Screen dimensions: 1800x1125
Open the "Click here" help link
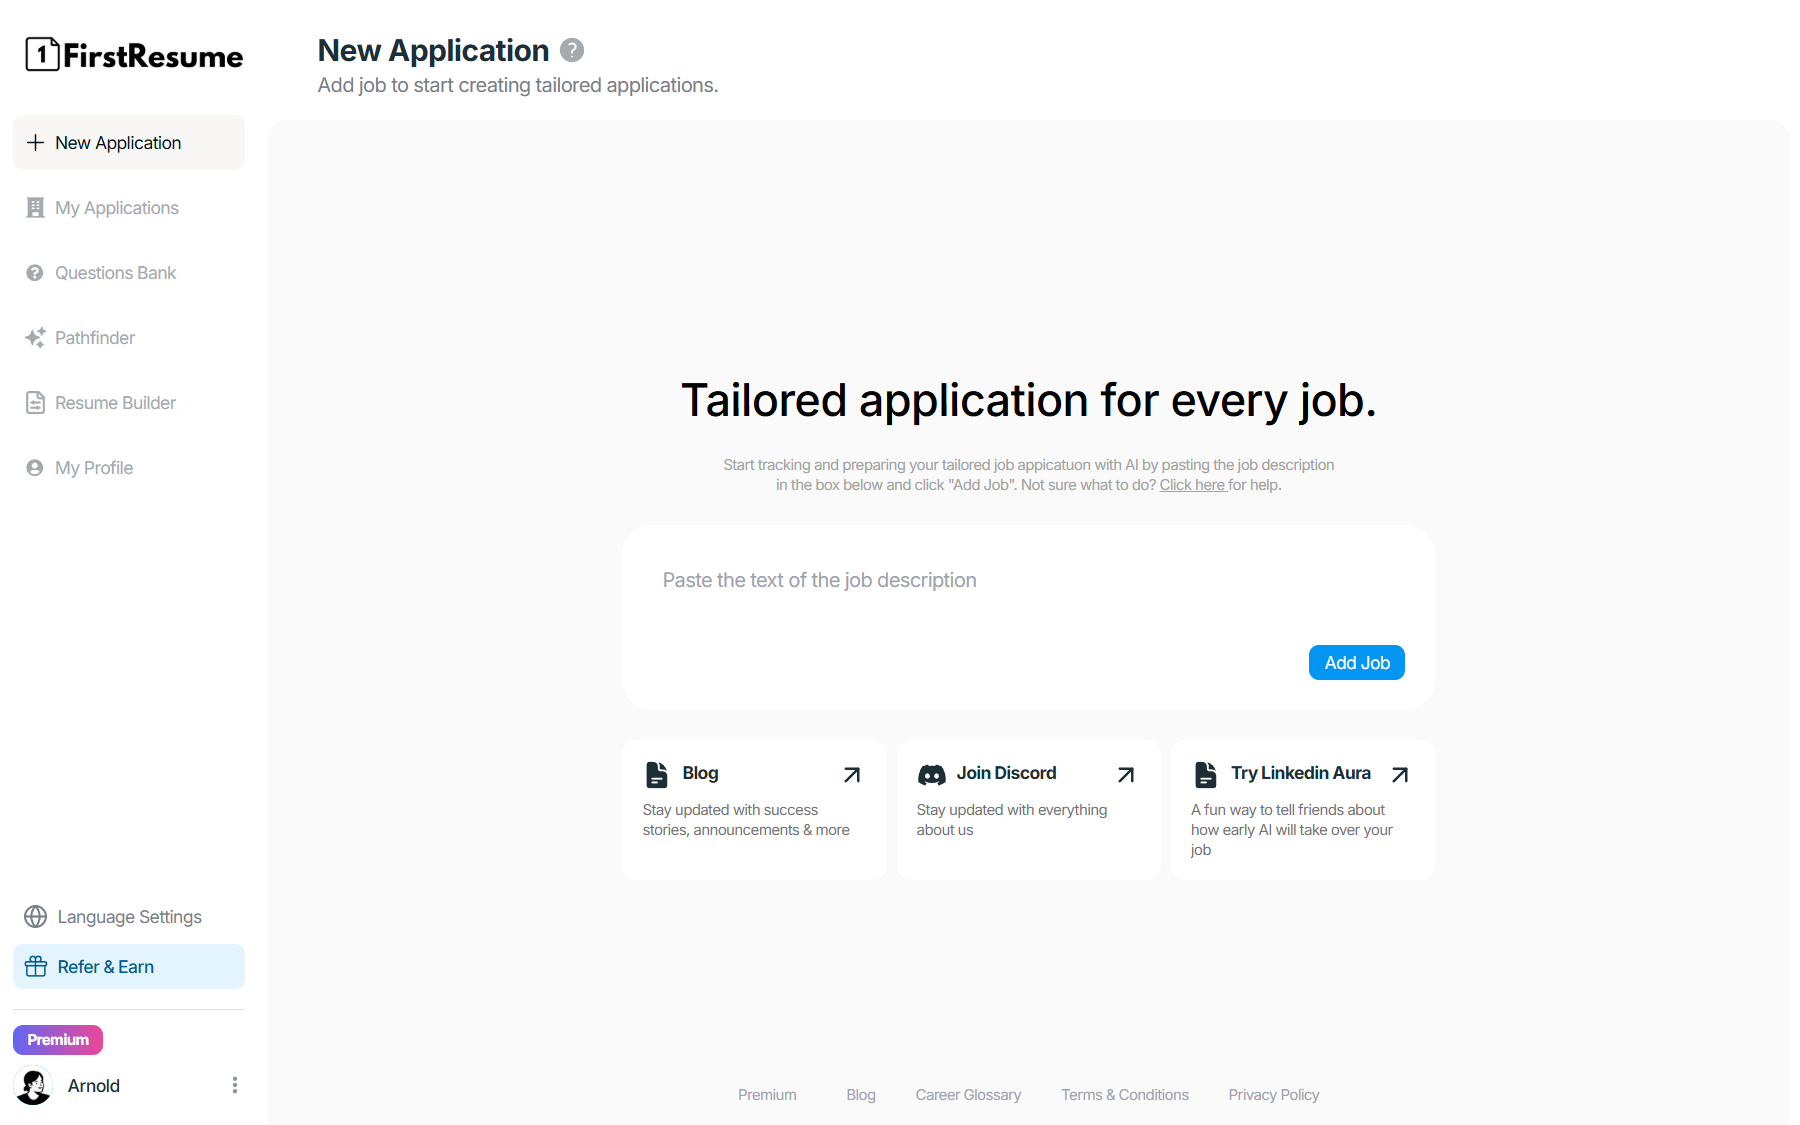coord(1192,484)
